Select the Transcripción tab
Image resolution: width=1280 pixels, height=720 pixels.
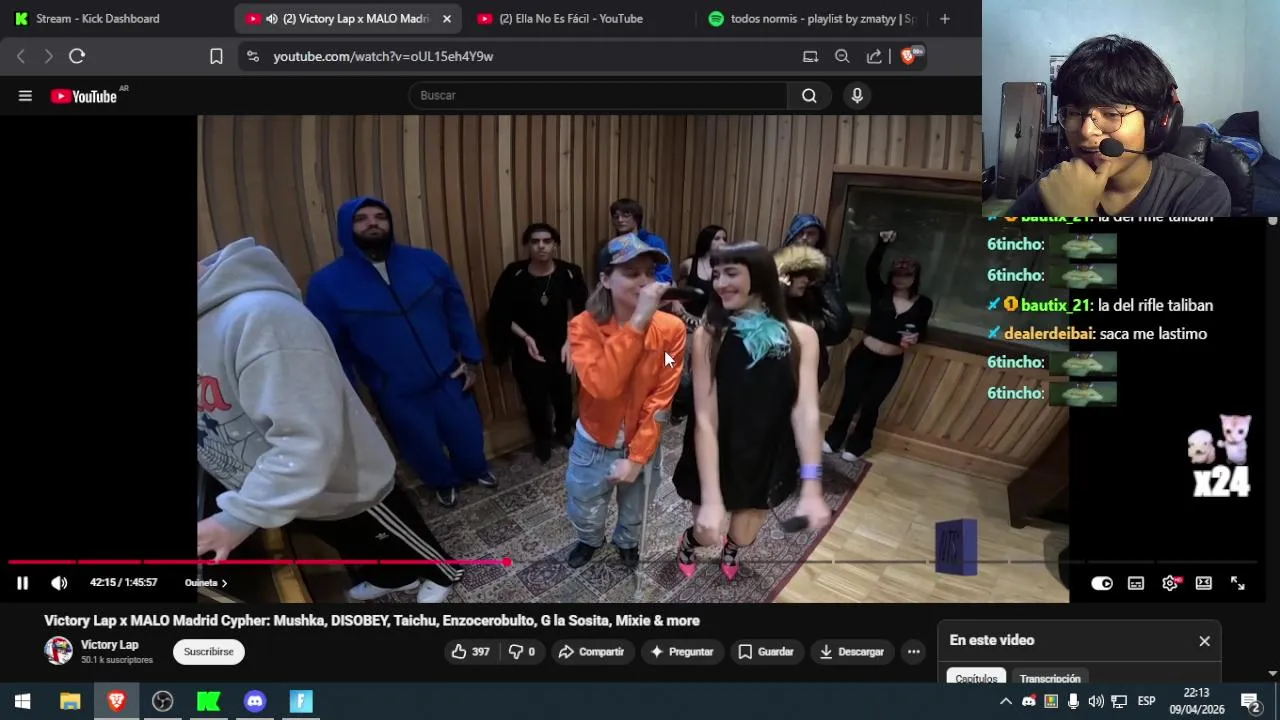[x=1050, y=678]
